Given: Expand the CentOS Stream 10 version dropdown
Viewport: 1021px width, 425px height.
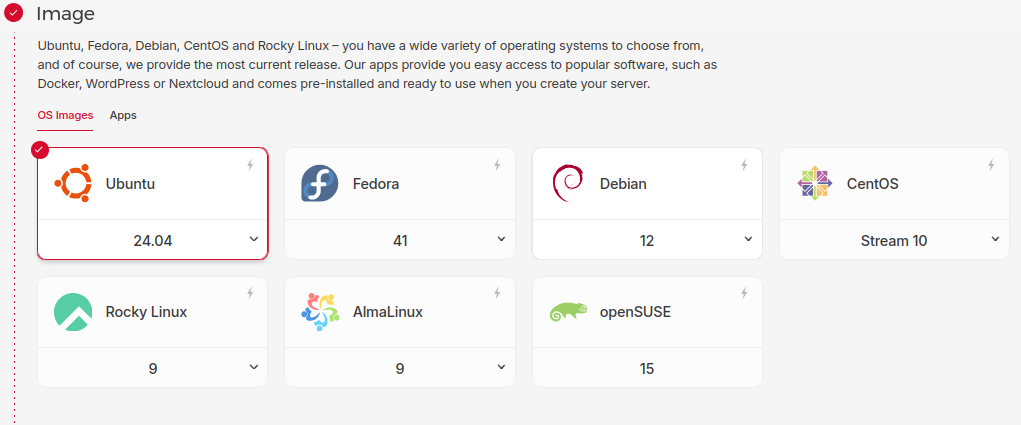Looking at the screenshot, I should [x=995, y=240].
